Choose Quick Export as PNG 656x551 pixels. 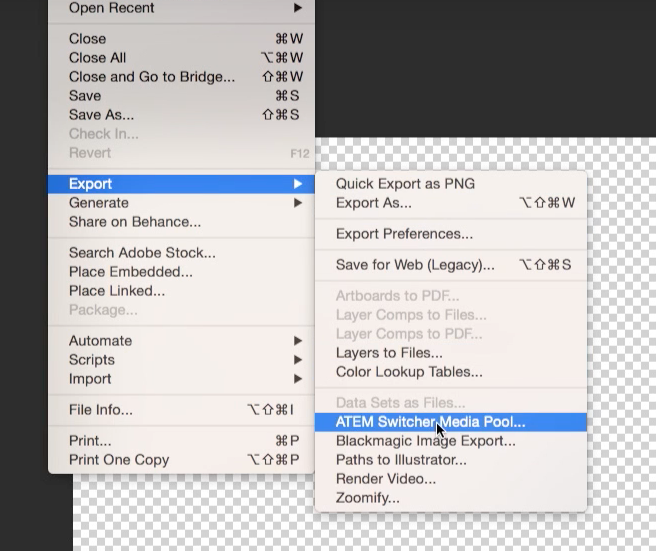click(x=451, y=184)
